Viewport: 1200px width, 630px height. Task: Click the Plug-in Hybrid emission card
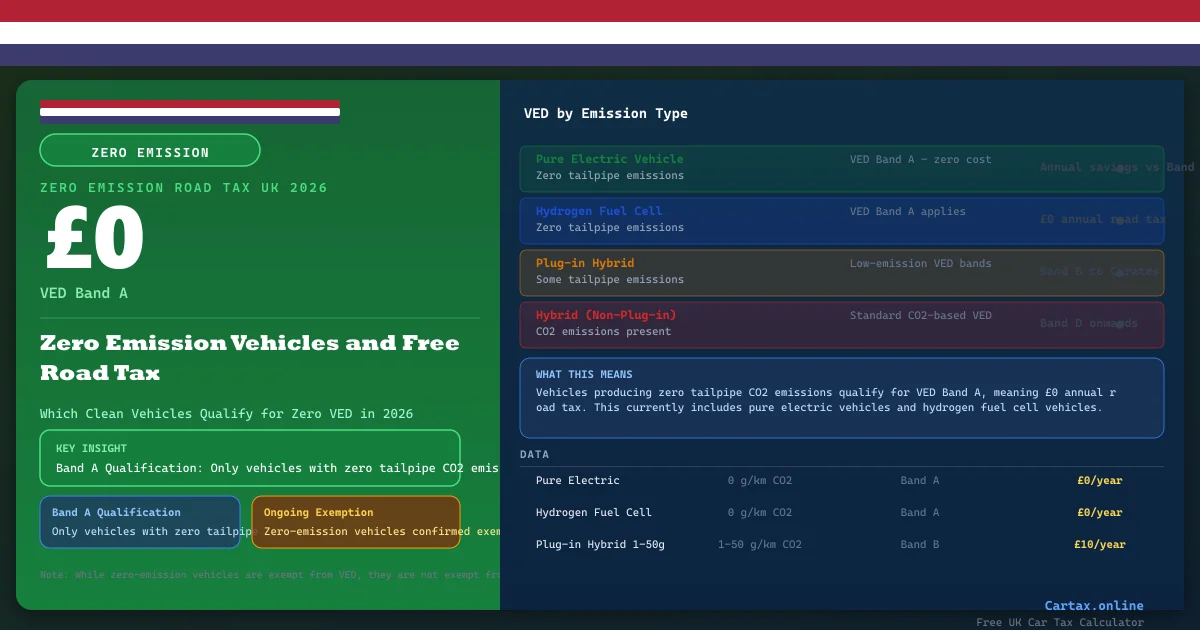[841, 272]
